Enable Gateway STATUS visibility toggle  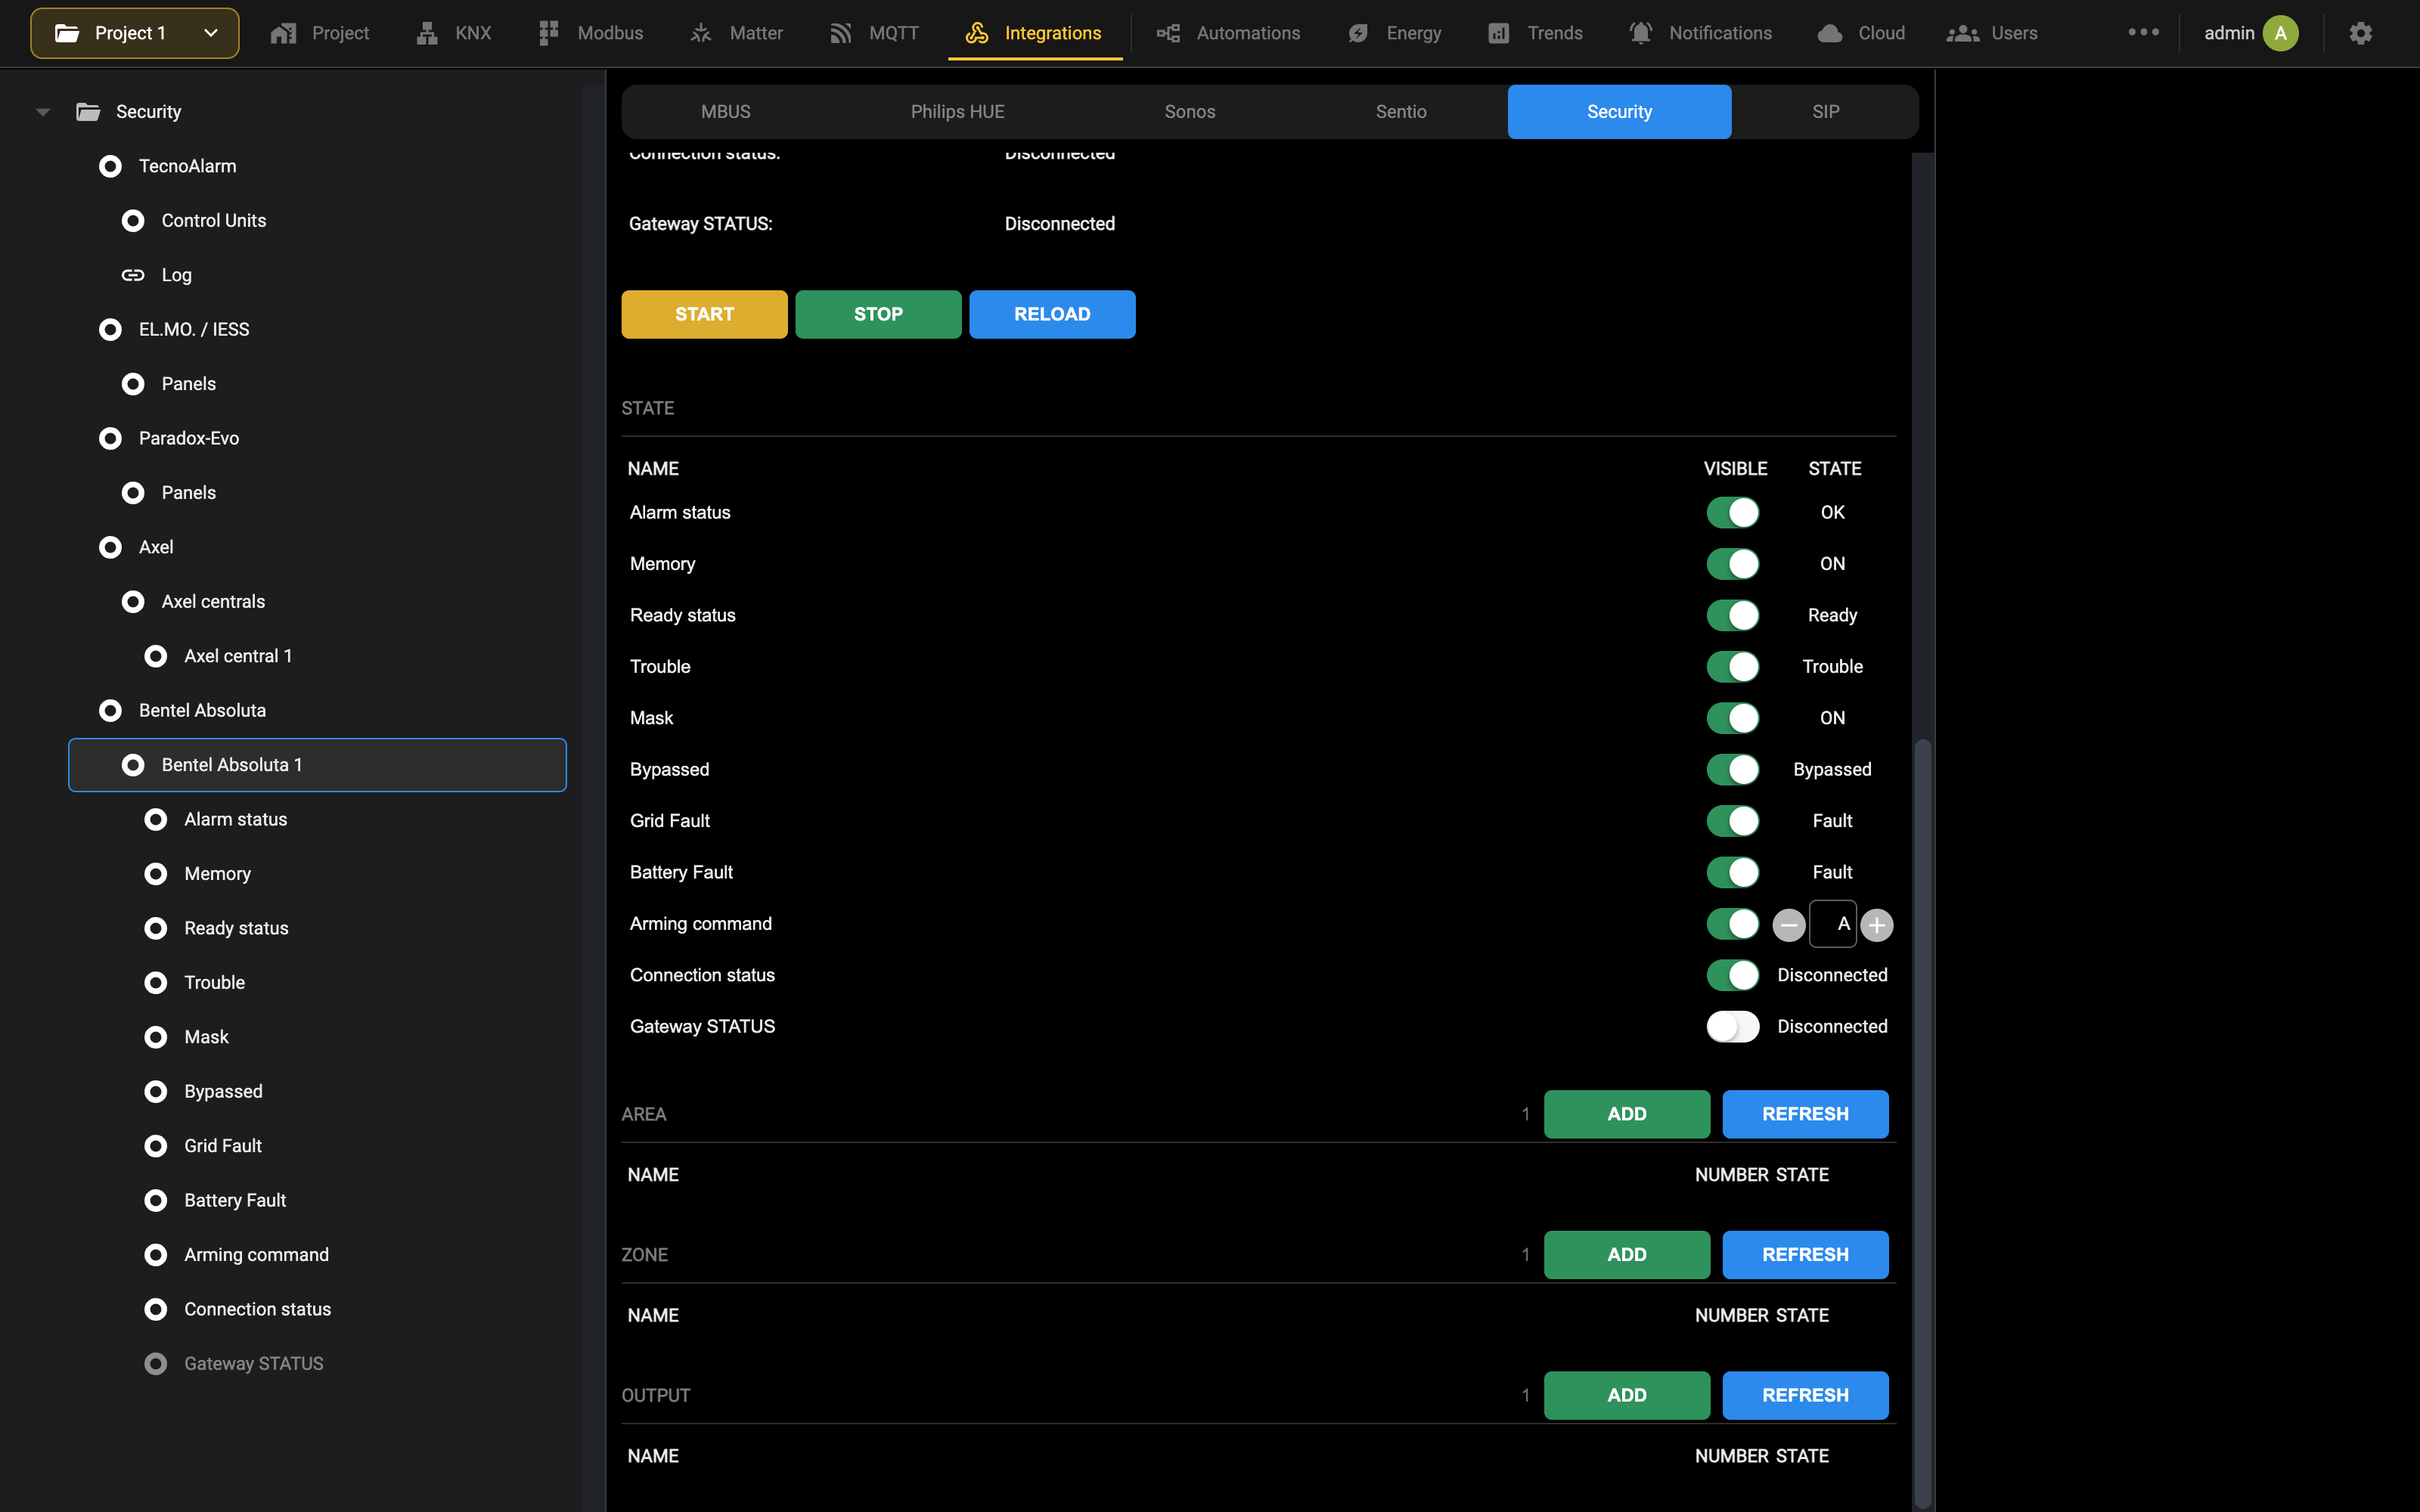tap(1733, 1027)
